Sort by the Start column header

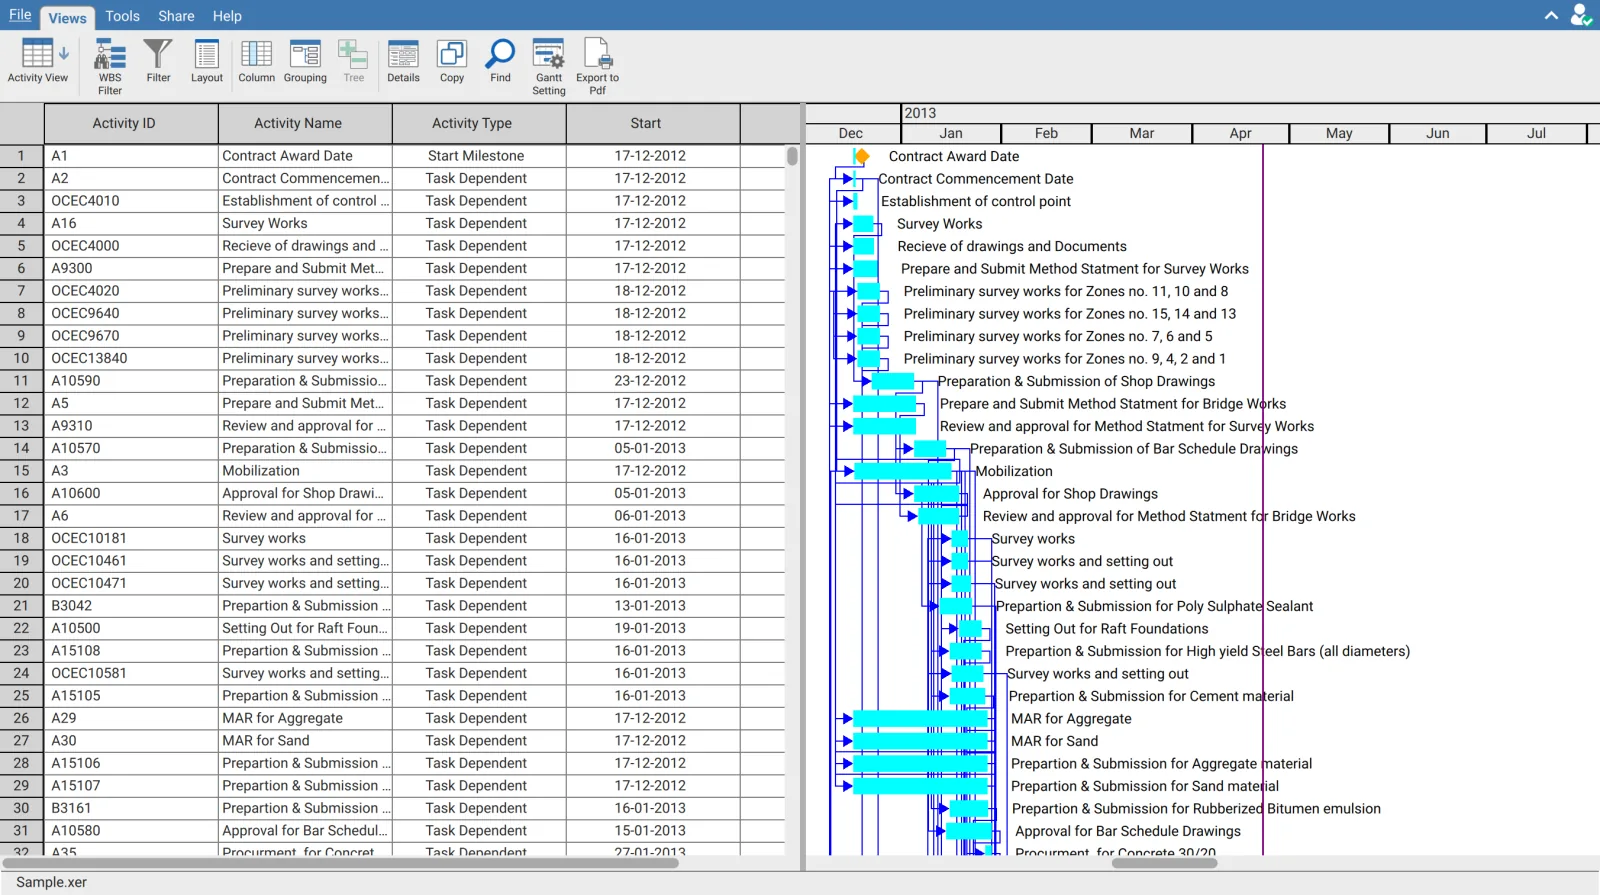653,124
